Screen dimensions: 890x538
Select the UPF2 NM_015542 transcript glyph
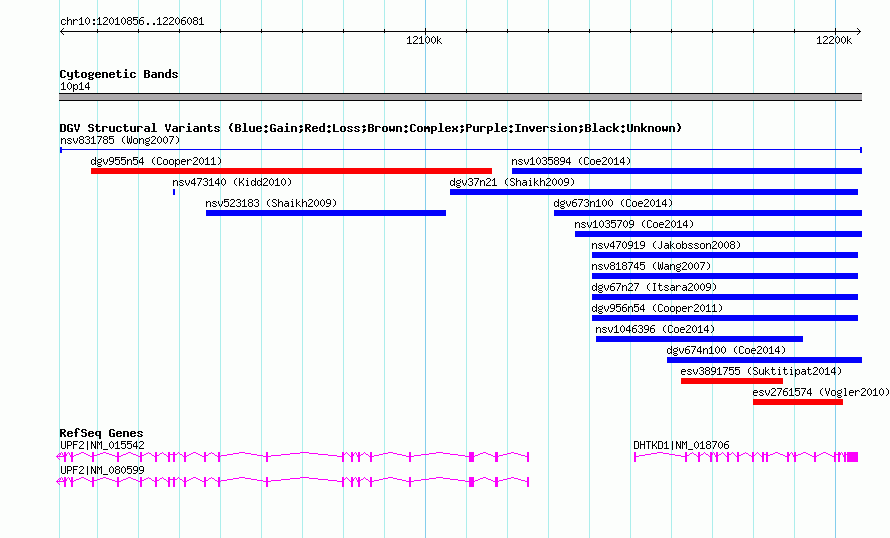coord(293,457)
